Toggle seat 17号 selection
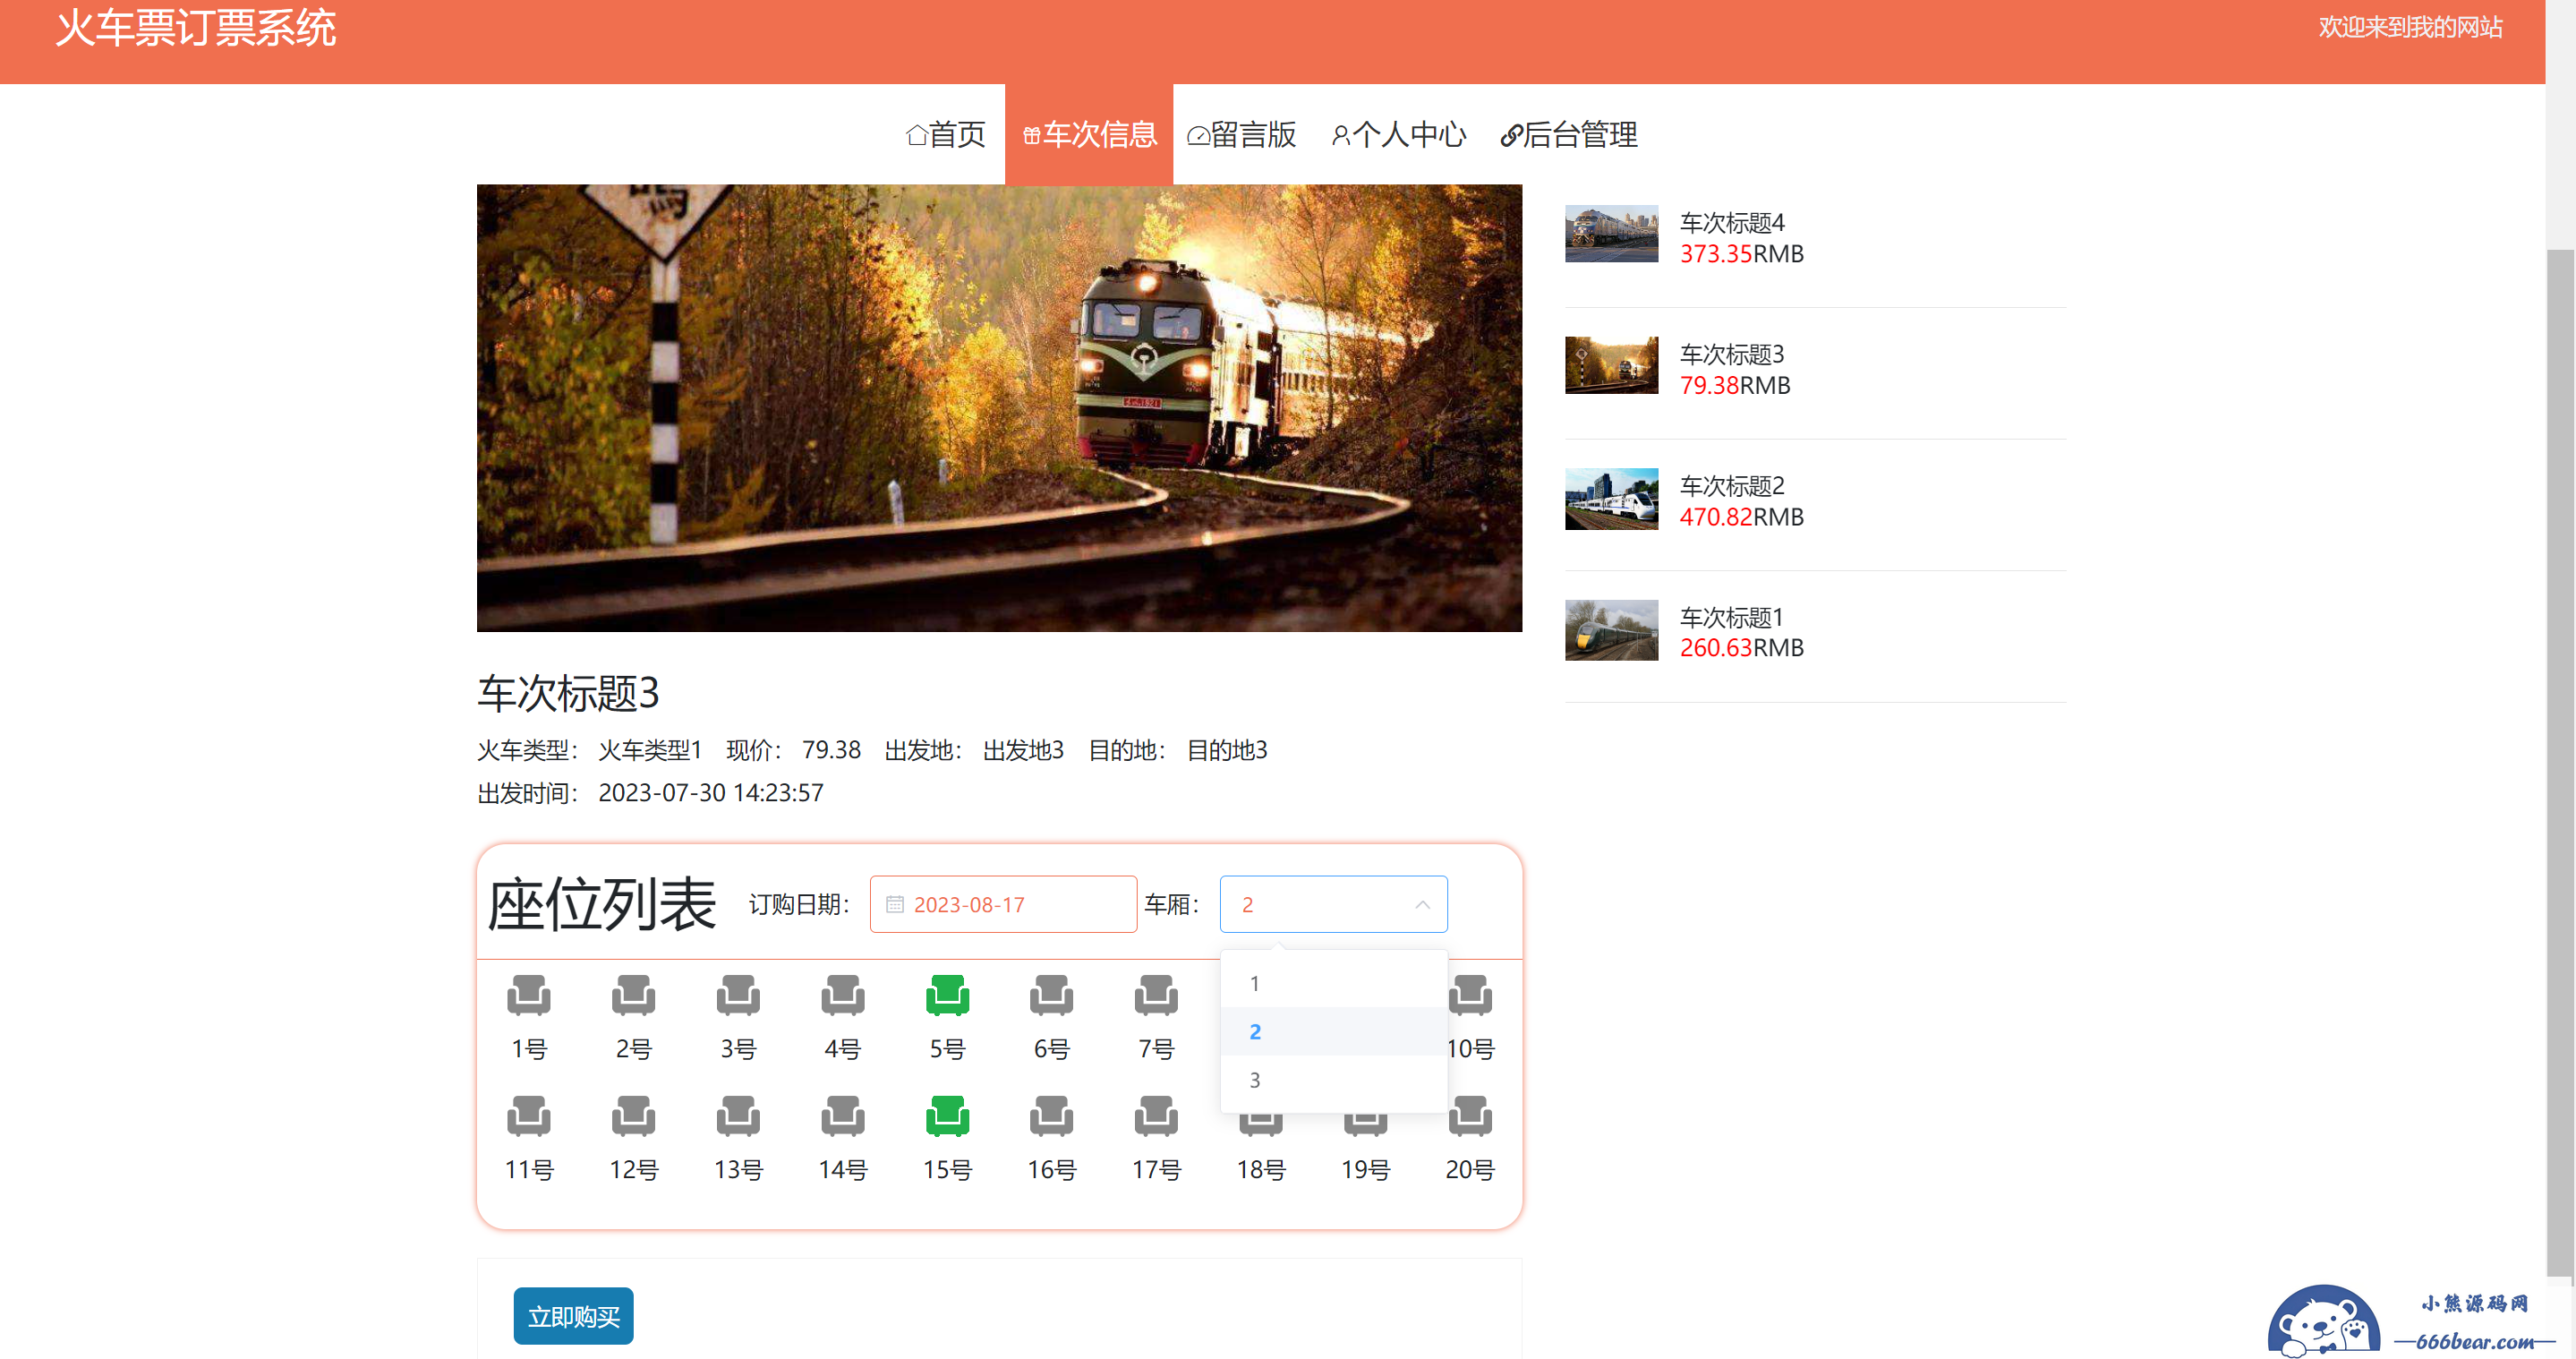Image resolution: width=2576 pixels, height=1359 pixels. (1155, 1116)
